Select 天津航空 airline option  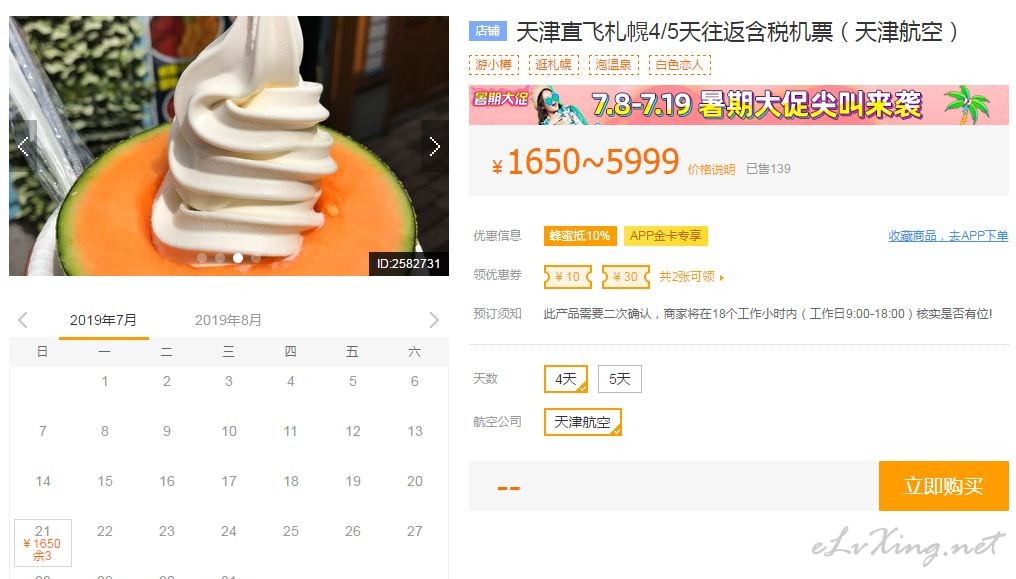(x=583, y=422)
